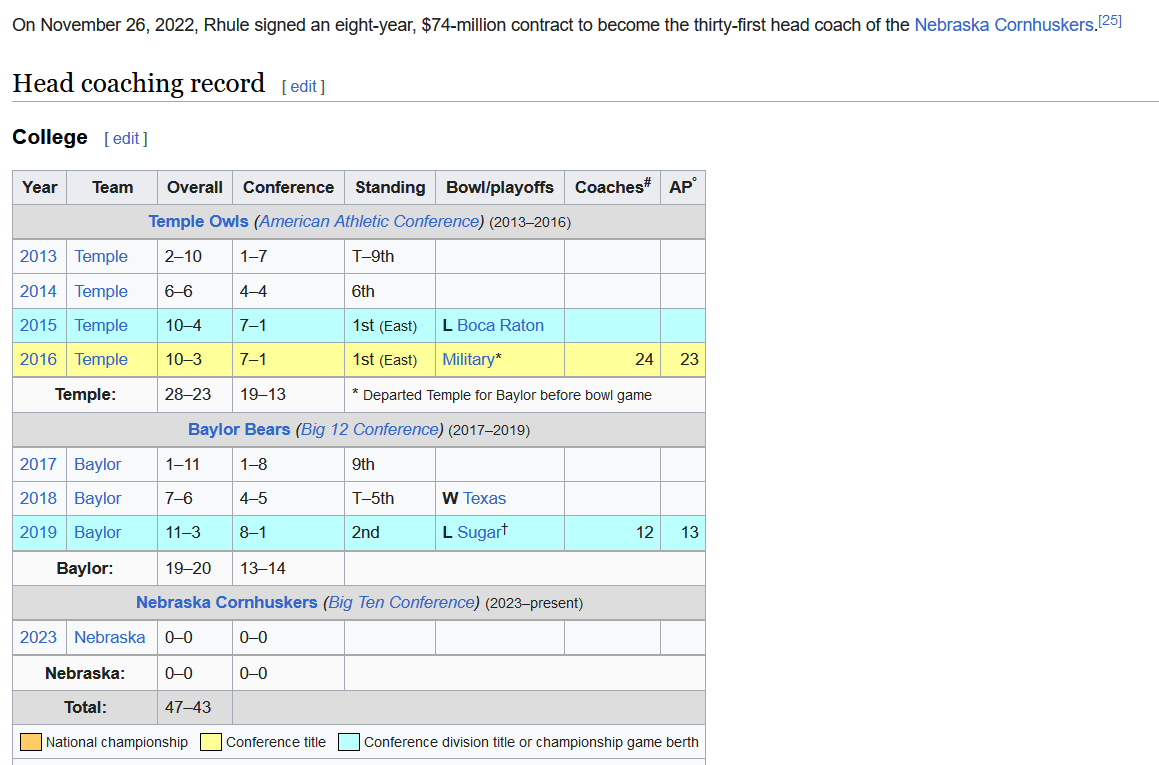Open citation reference 25
The height and width of the screenshot is (765, 1159).
click(1109, 21)
